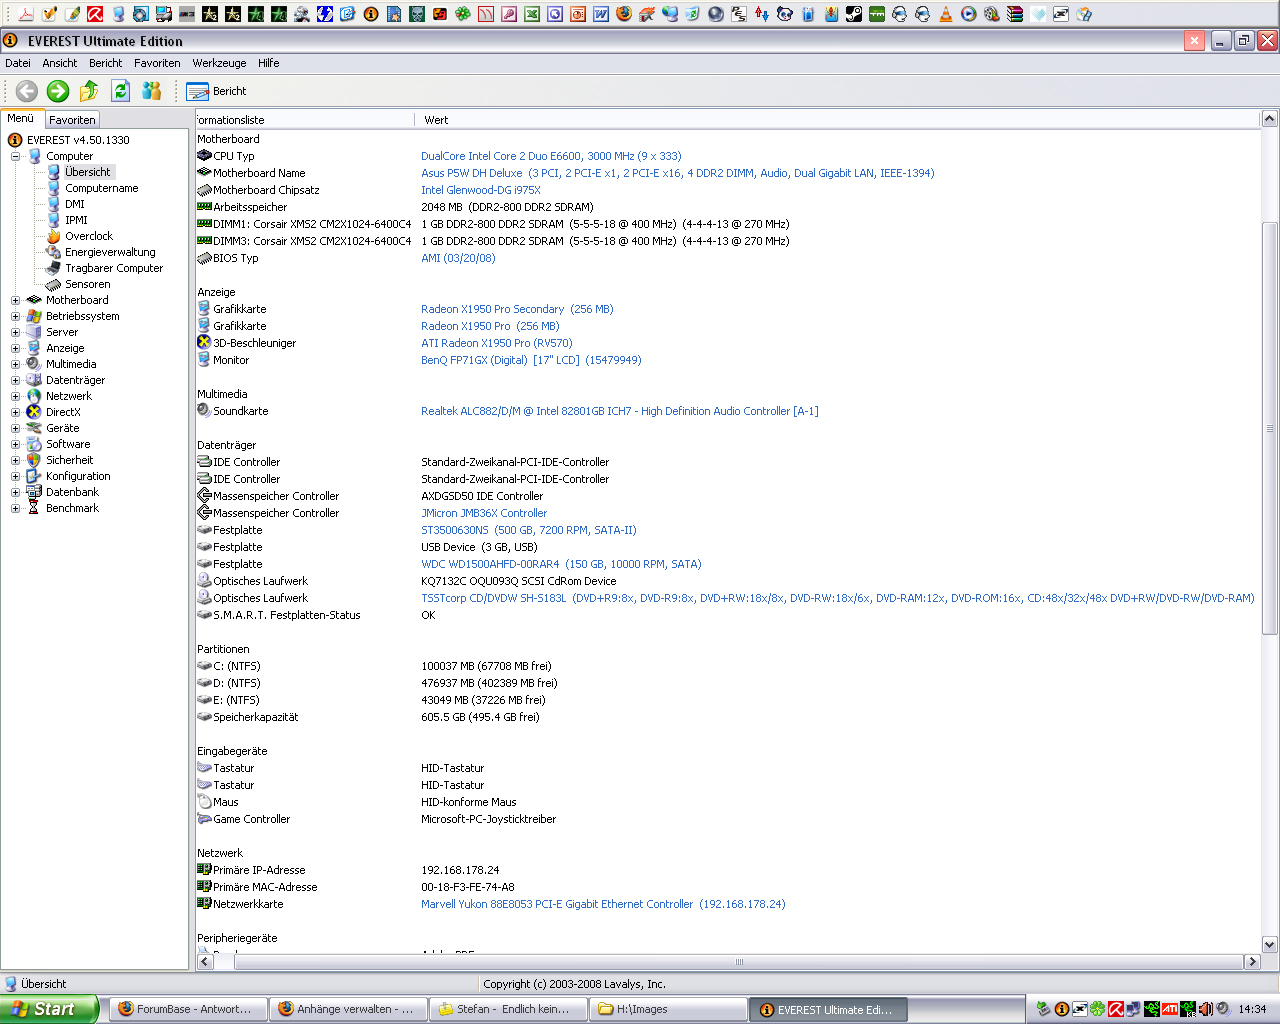Click ICQ flower icon in system tray
The image size is (1280, 1024).
pyautogui.click(x=1097, y=1009)
